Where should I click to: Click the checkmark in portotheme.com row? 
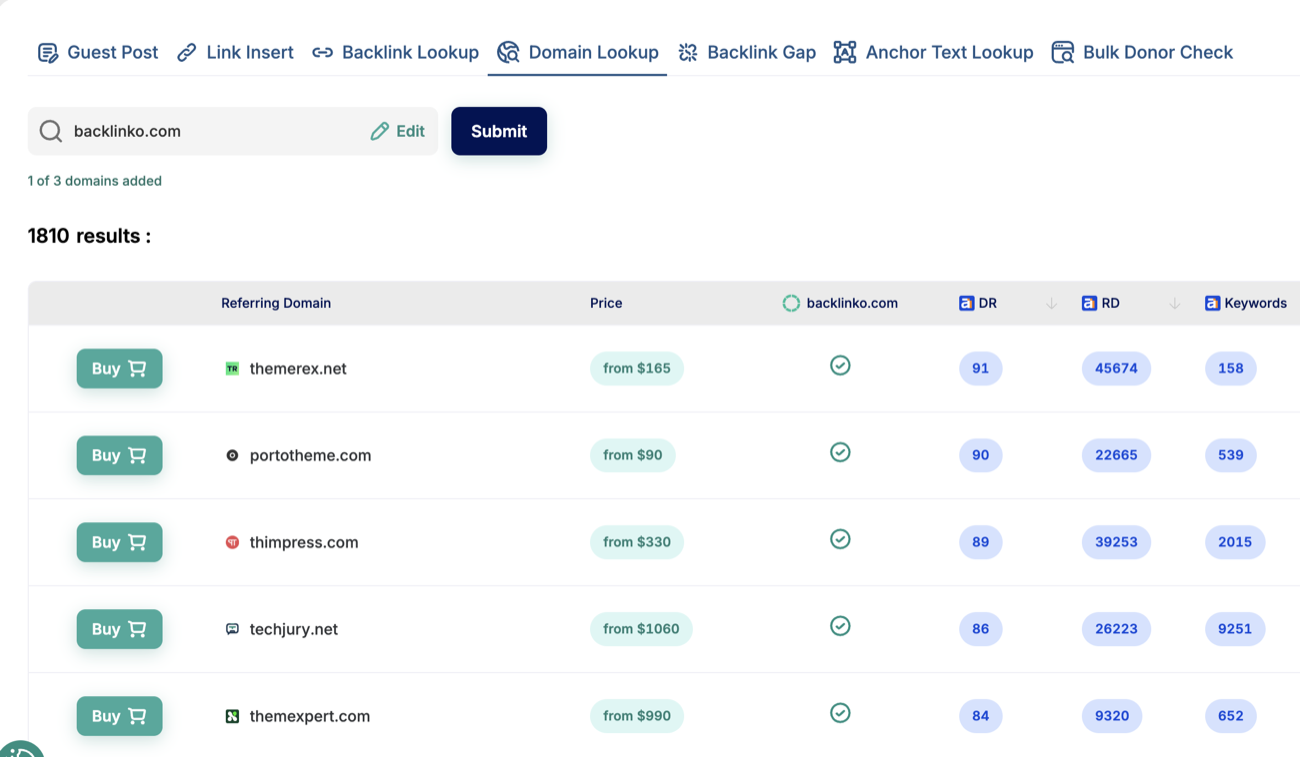point(840,452)
